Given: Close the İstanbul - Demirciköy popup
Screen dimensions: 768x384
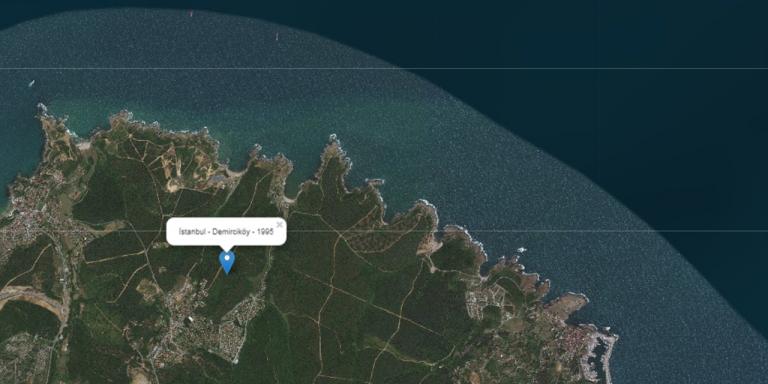Looking at the screenshot, I should tap(280, 225).
